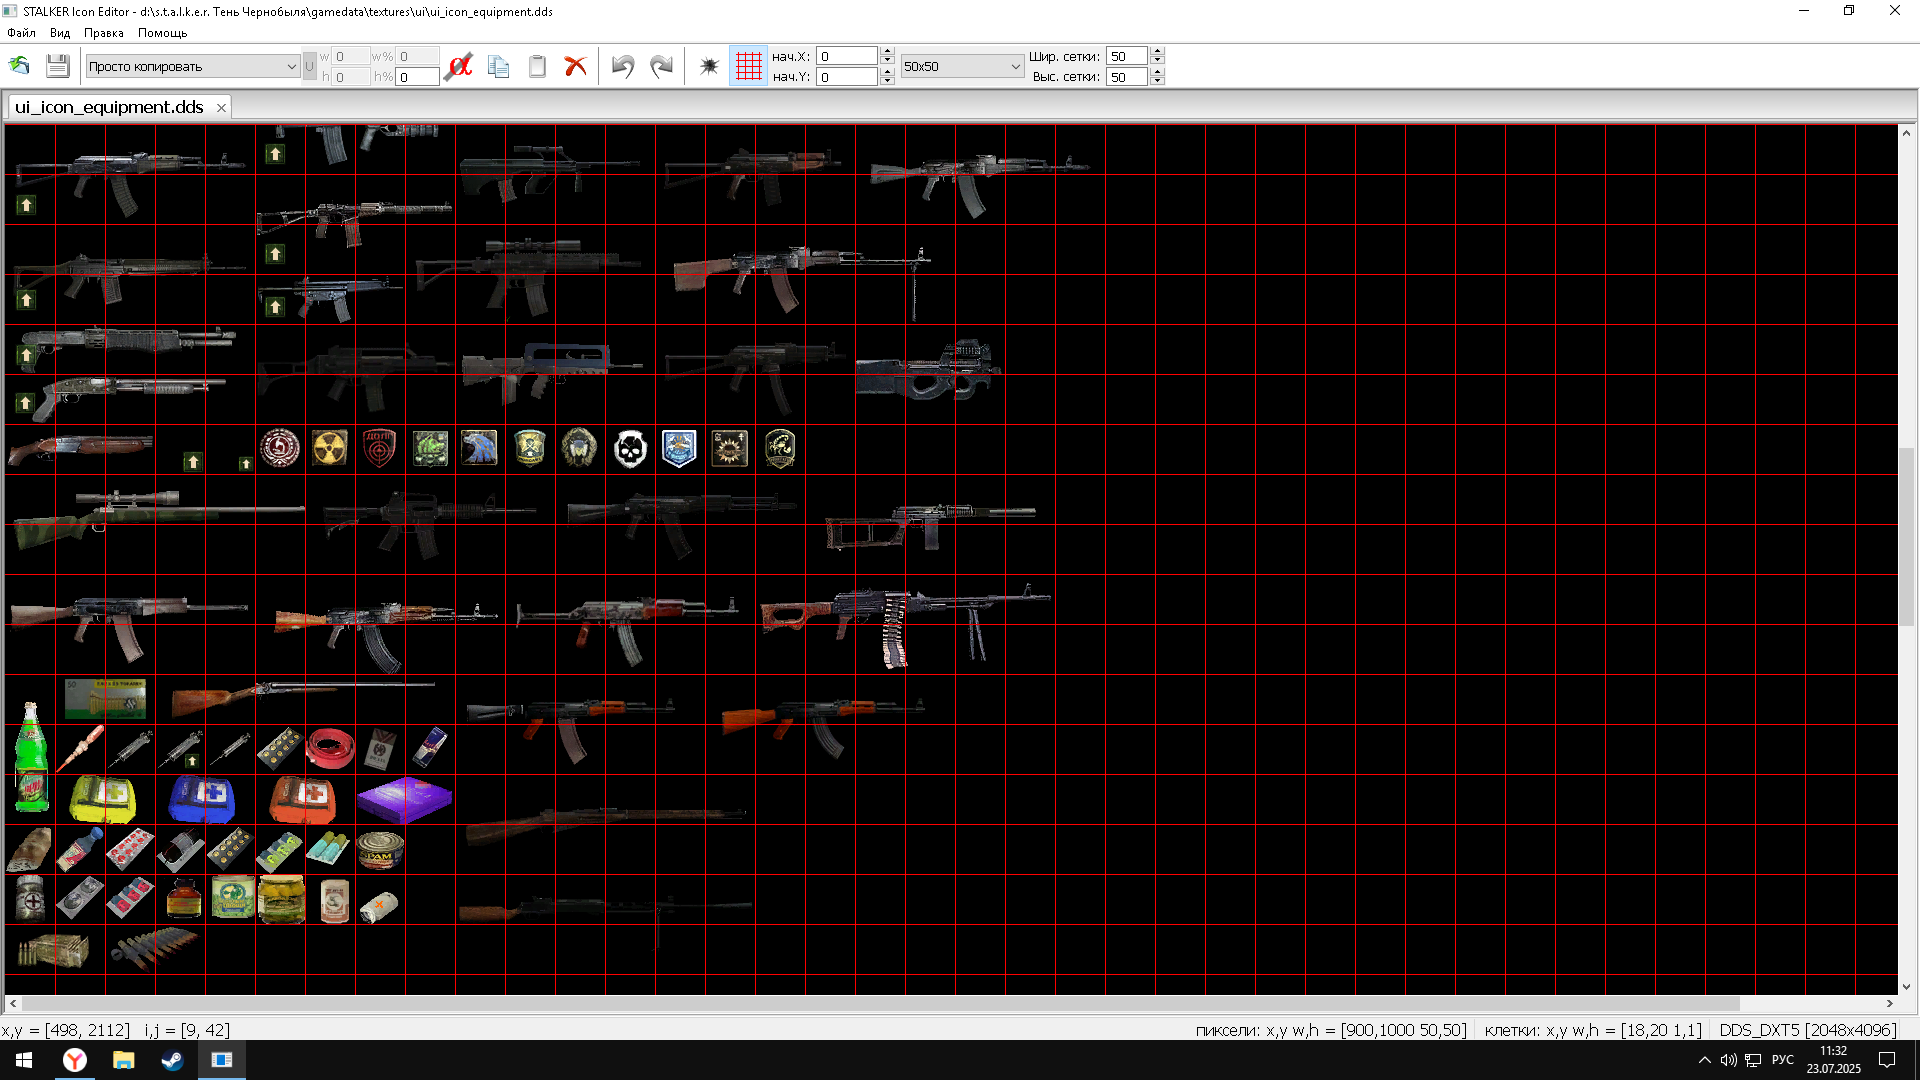Open the Правка menu
1920x1080 pixels.
tap(104, 33)
